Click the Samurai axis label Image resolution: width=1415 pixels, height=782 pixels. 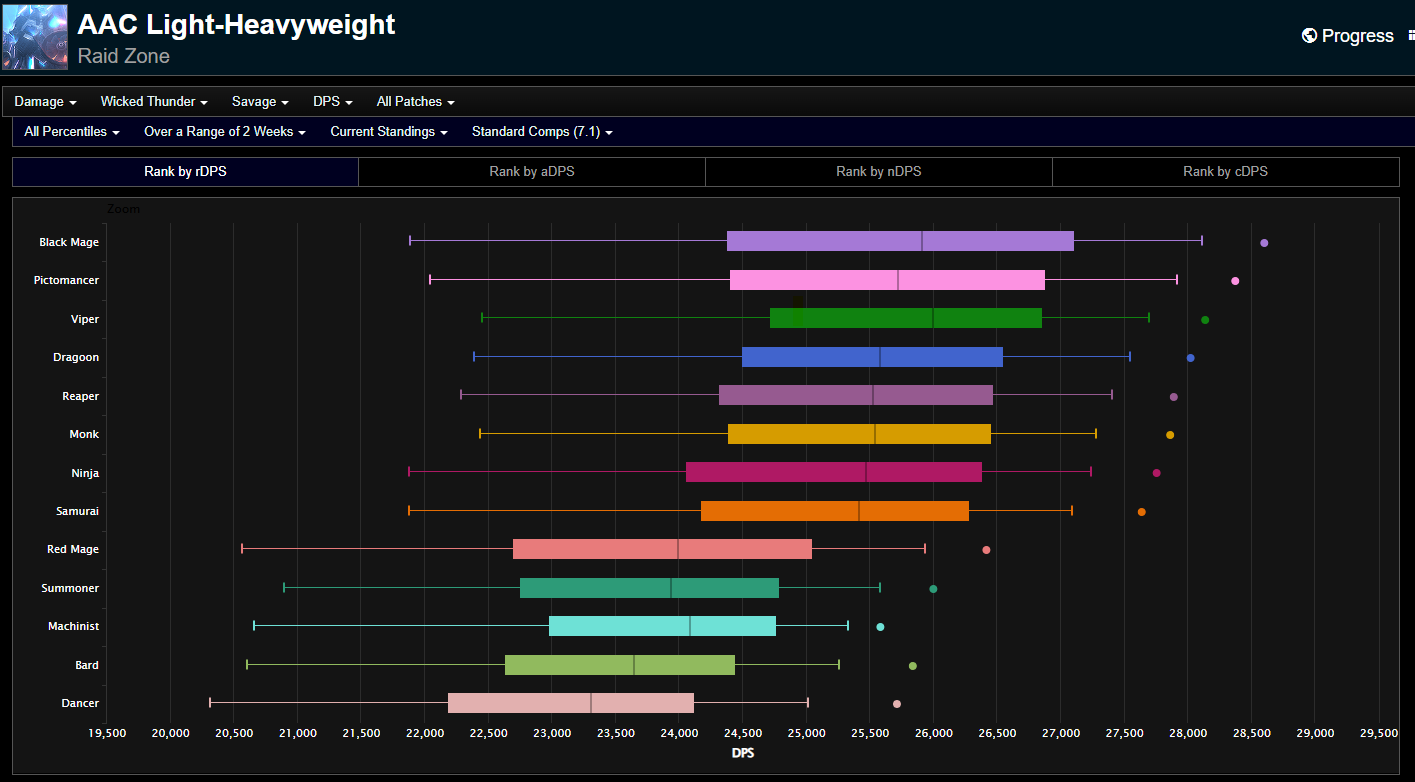pyautogui.click(x=78, y=511)
